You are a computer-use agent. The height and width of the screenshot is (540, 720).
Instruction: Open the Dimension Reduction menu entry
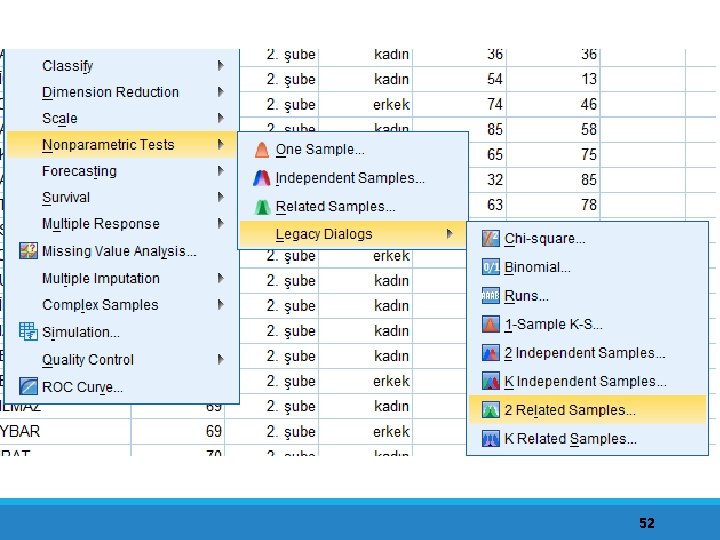(122, 92)
